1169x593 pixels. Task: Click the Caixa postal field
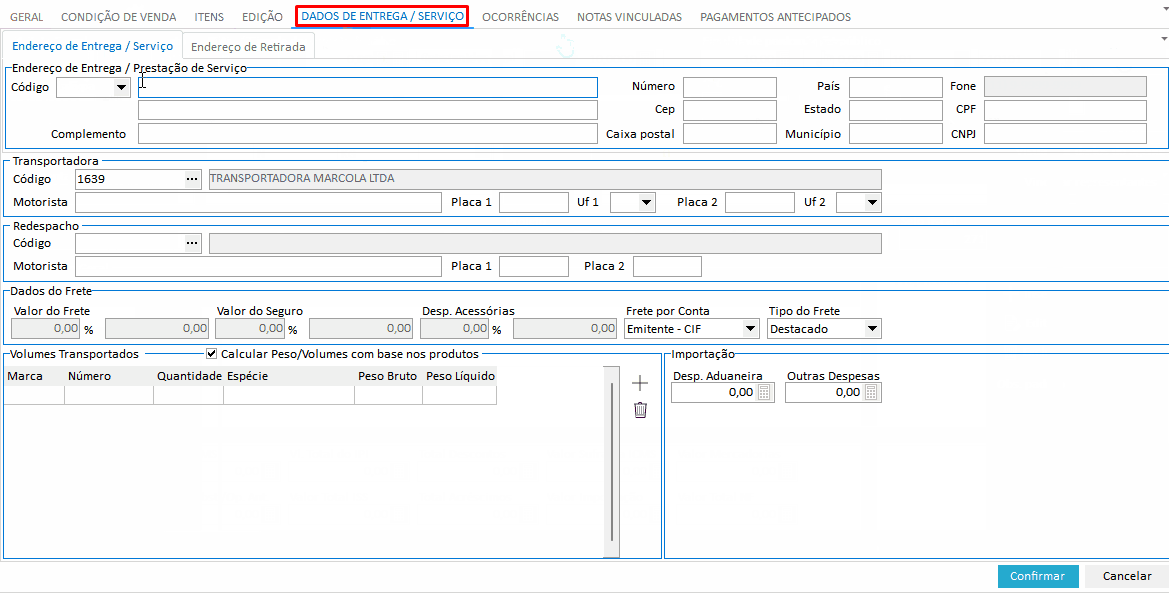point(730,134)
